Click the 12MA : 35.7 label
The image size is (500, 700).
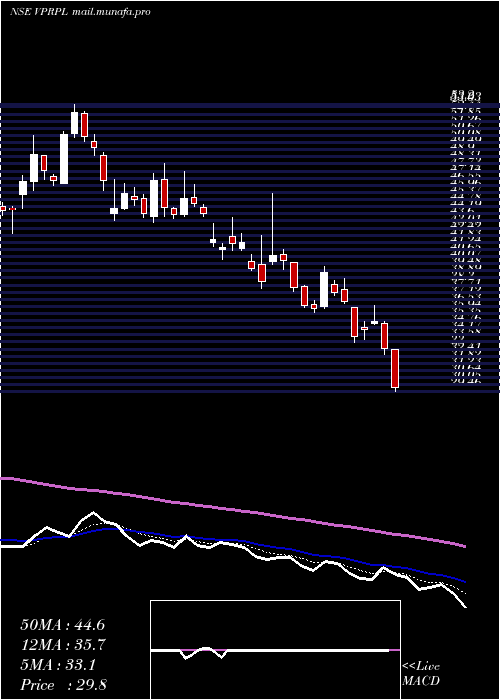62,645
